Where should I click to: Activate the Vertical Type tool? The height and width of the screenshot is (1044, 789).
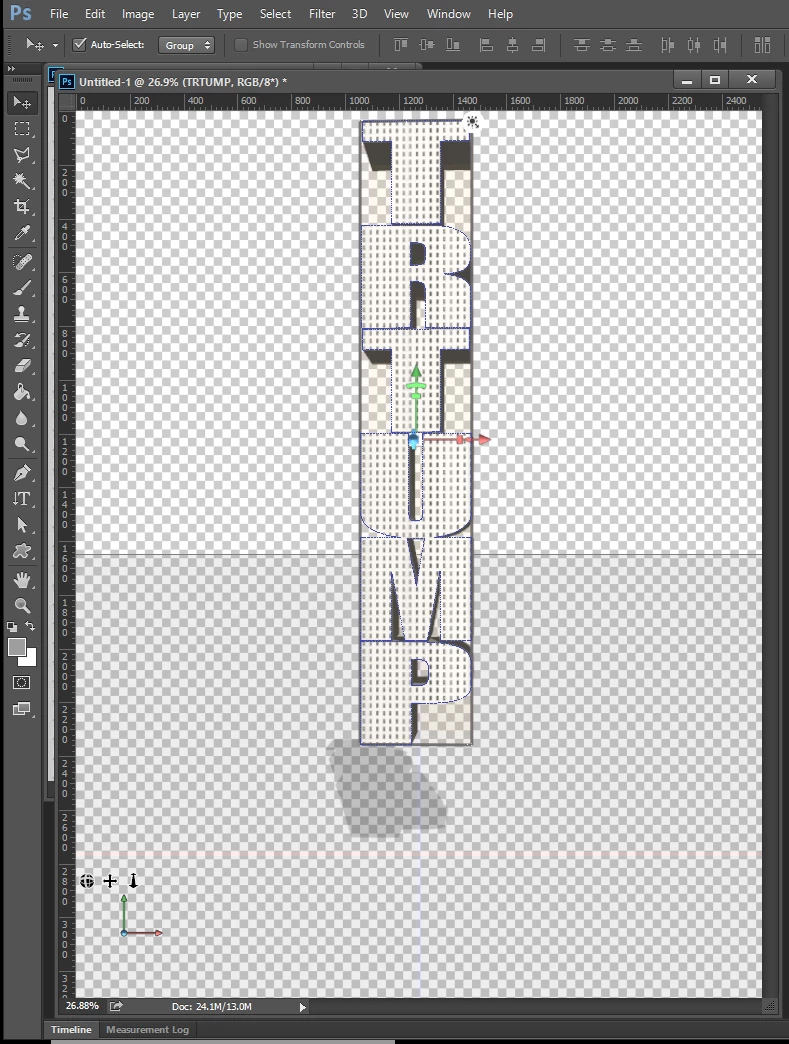tap(22, 499)
